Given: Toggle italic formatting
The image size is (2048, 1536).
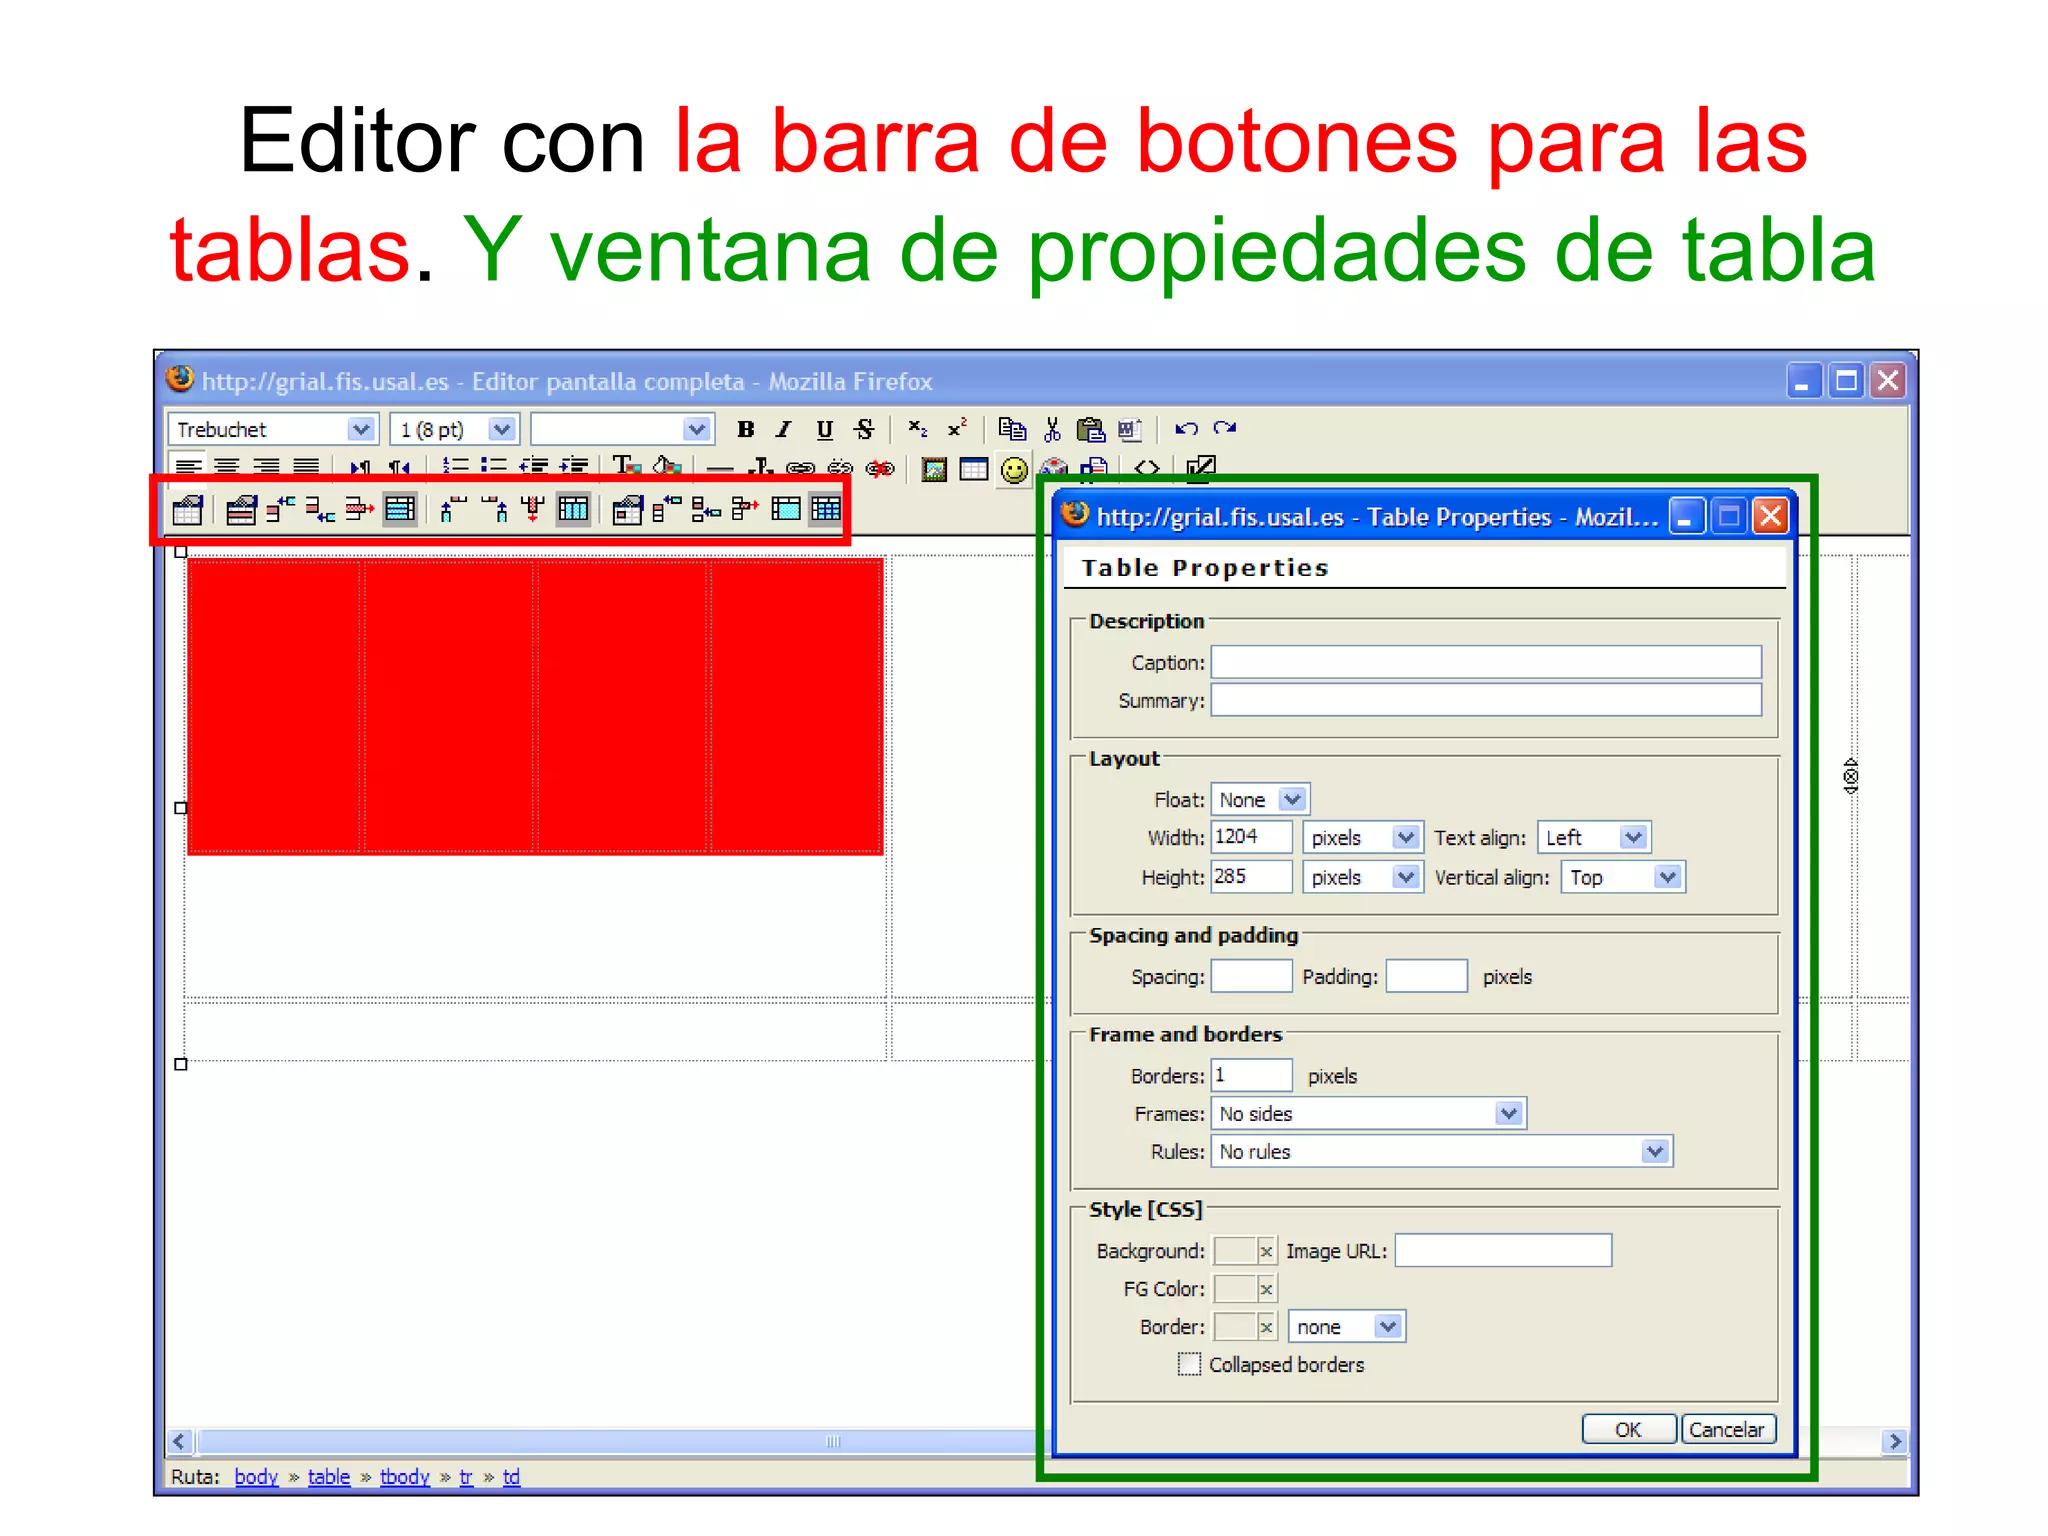Looking at the screenshot, I should pyautogui.click(x=784, y=430).
